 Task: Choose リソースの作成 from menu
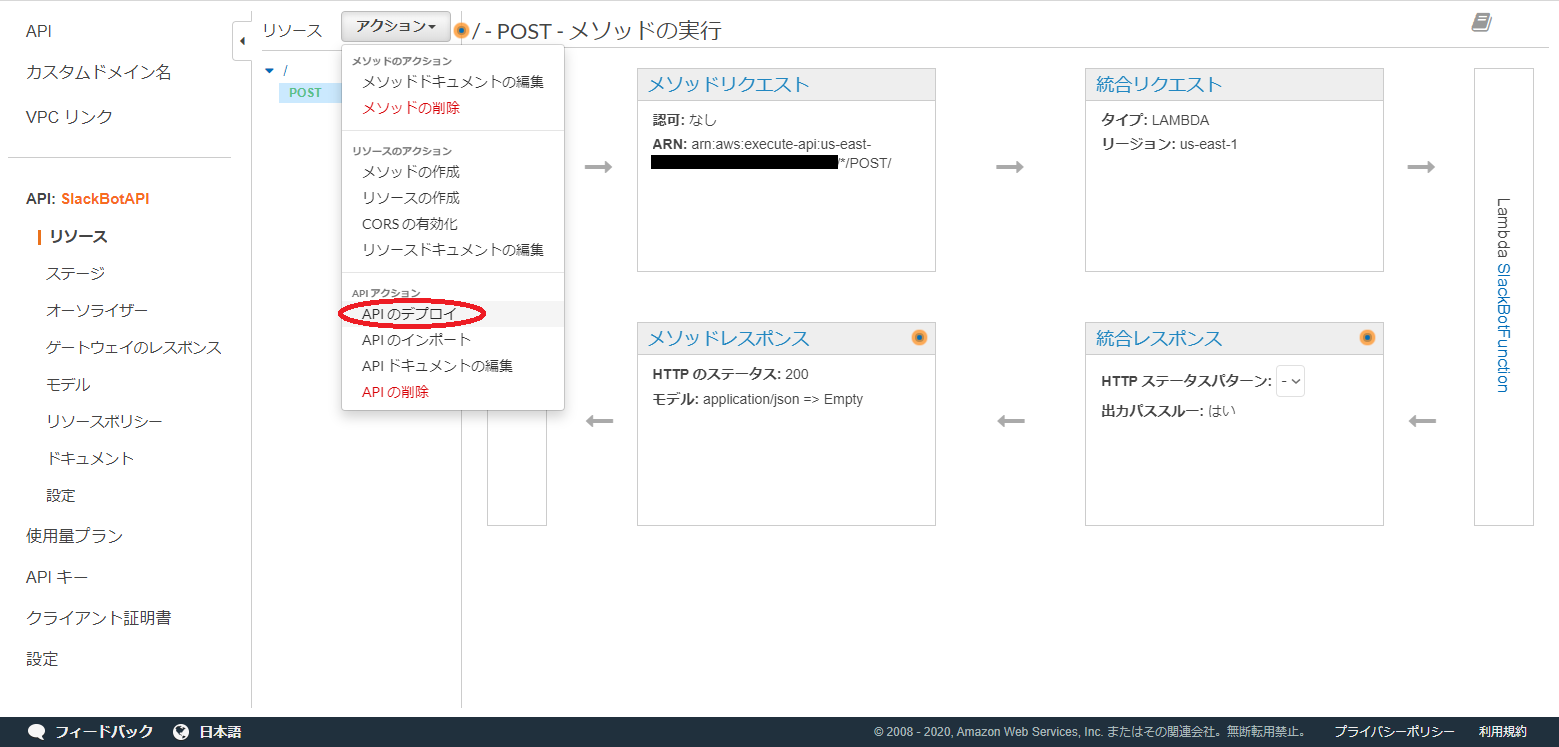tap(453, 198)
